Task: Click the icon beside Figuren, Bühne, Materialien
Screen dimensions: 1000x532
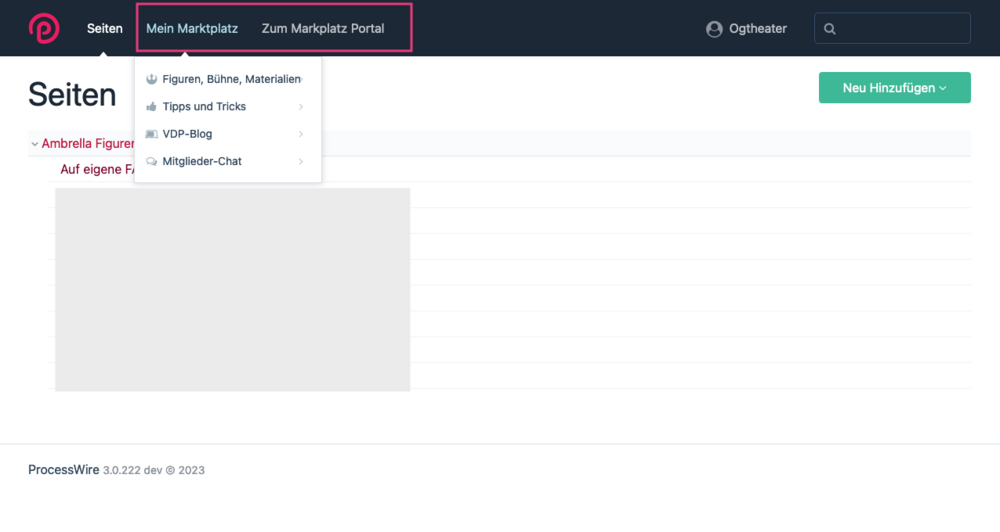Action: tap(152, 79)
